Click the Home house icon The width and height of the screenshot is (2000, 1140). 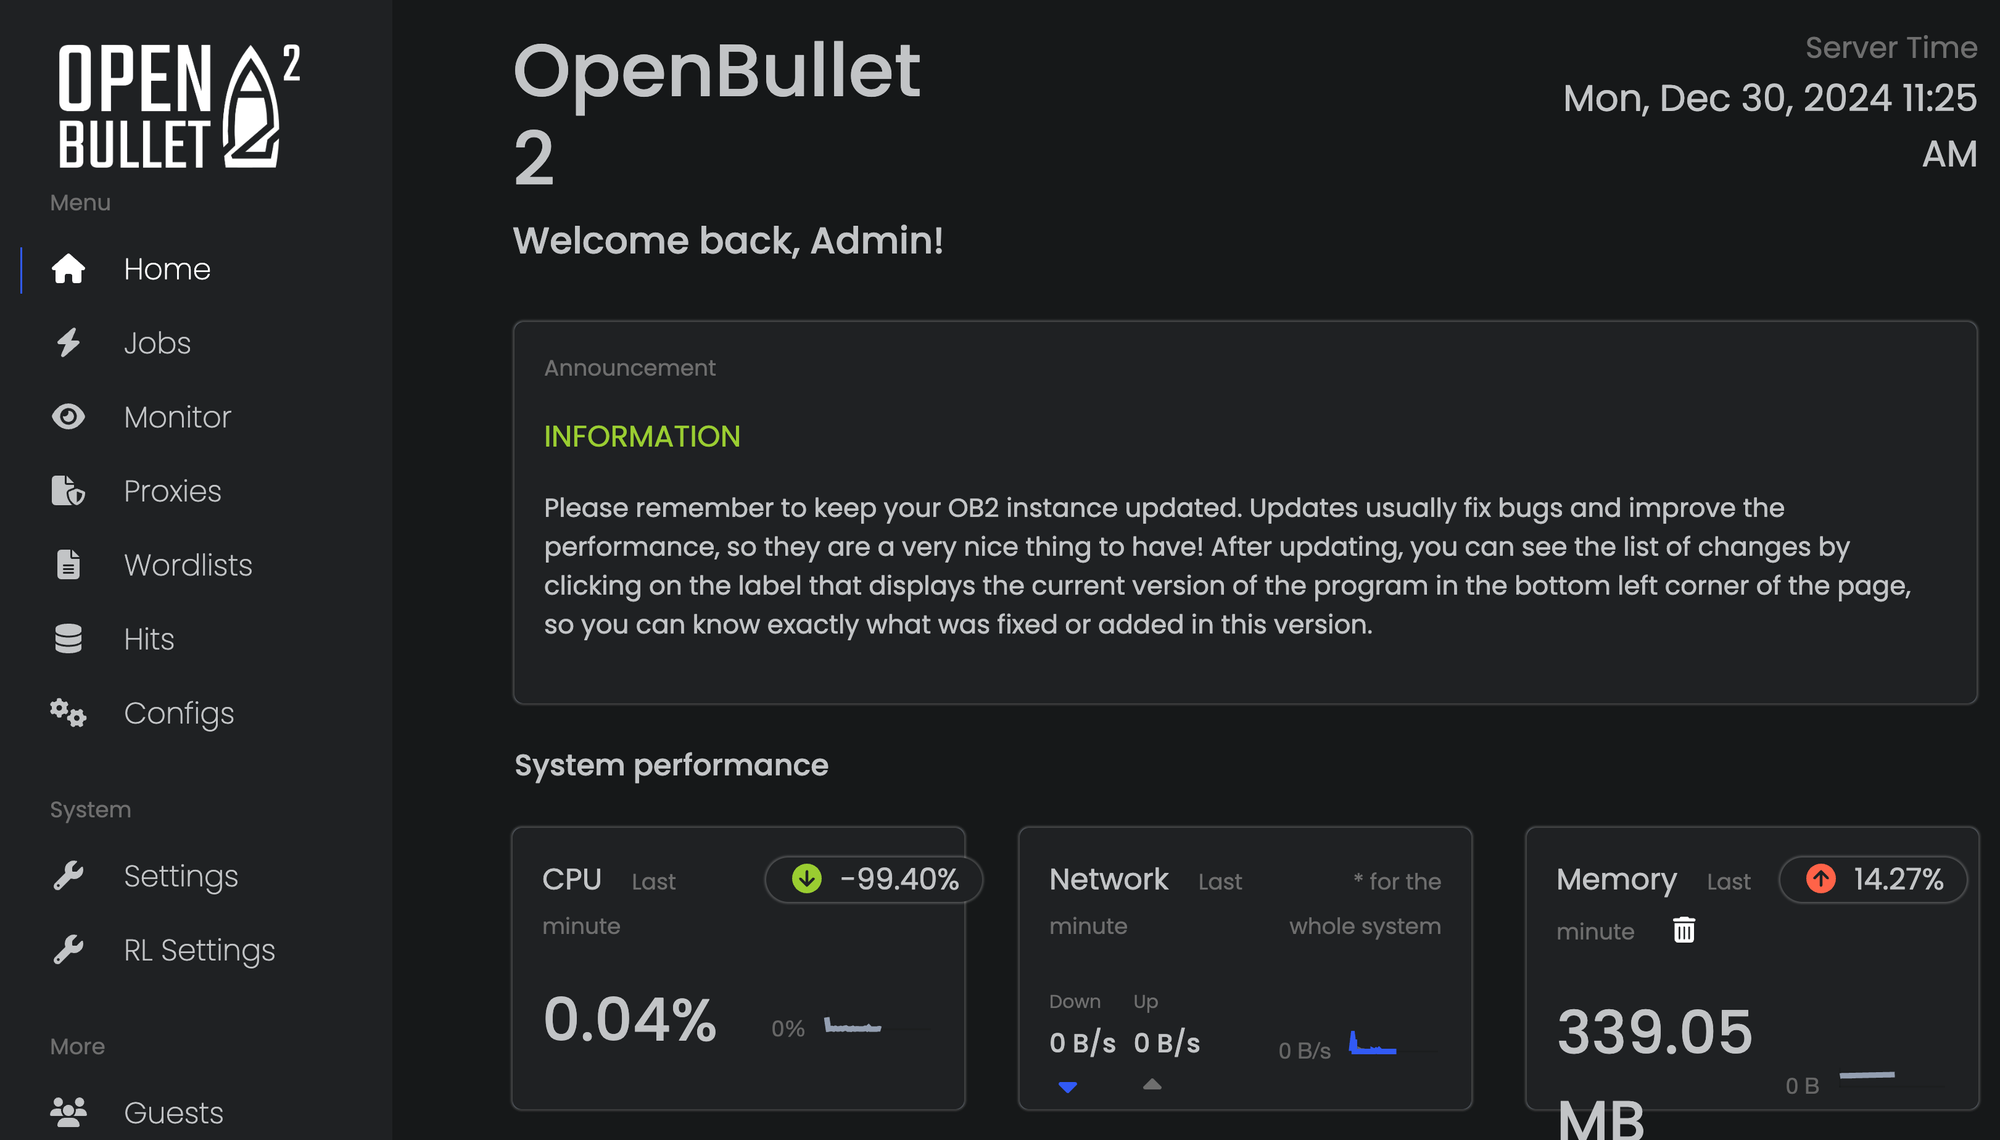pos(68,269)
